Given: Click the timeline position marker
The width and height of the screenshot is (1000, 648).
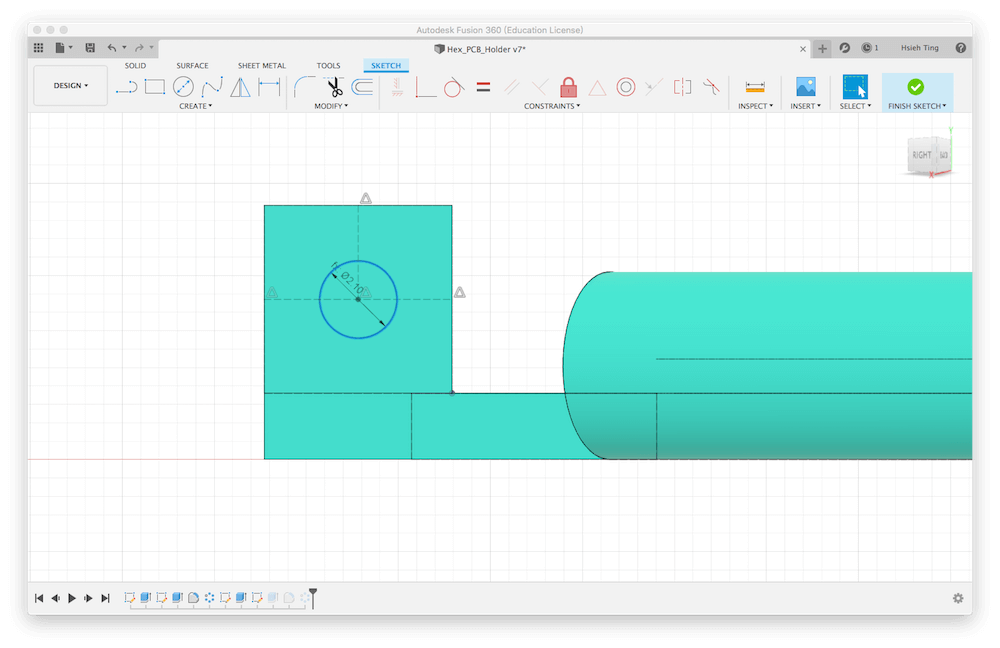Looking at the screenshot, I should [x=313, y=597].
